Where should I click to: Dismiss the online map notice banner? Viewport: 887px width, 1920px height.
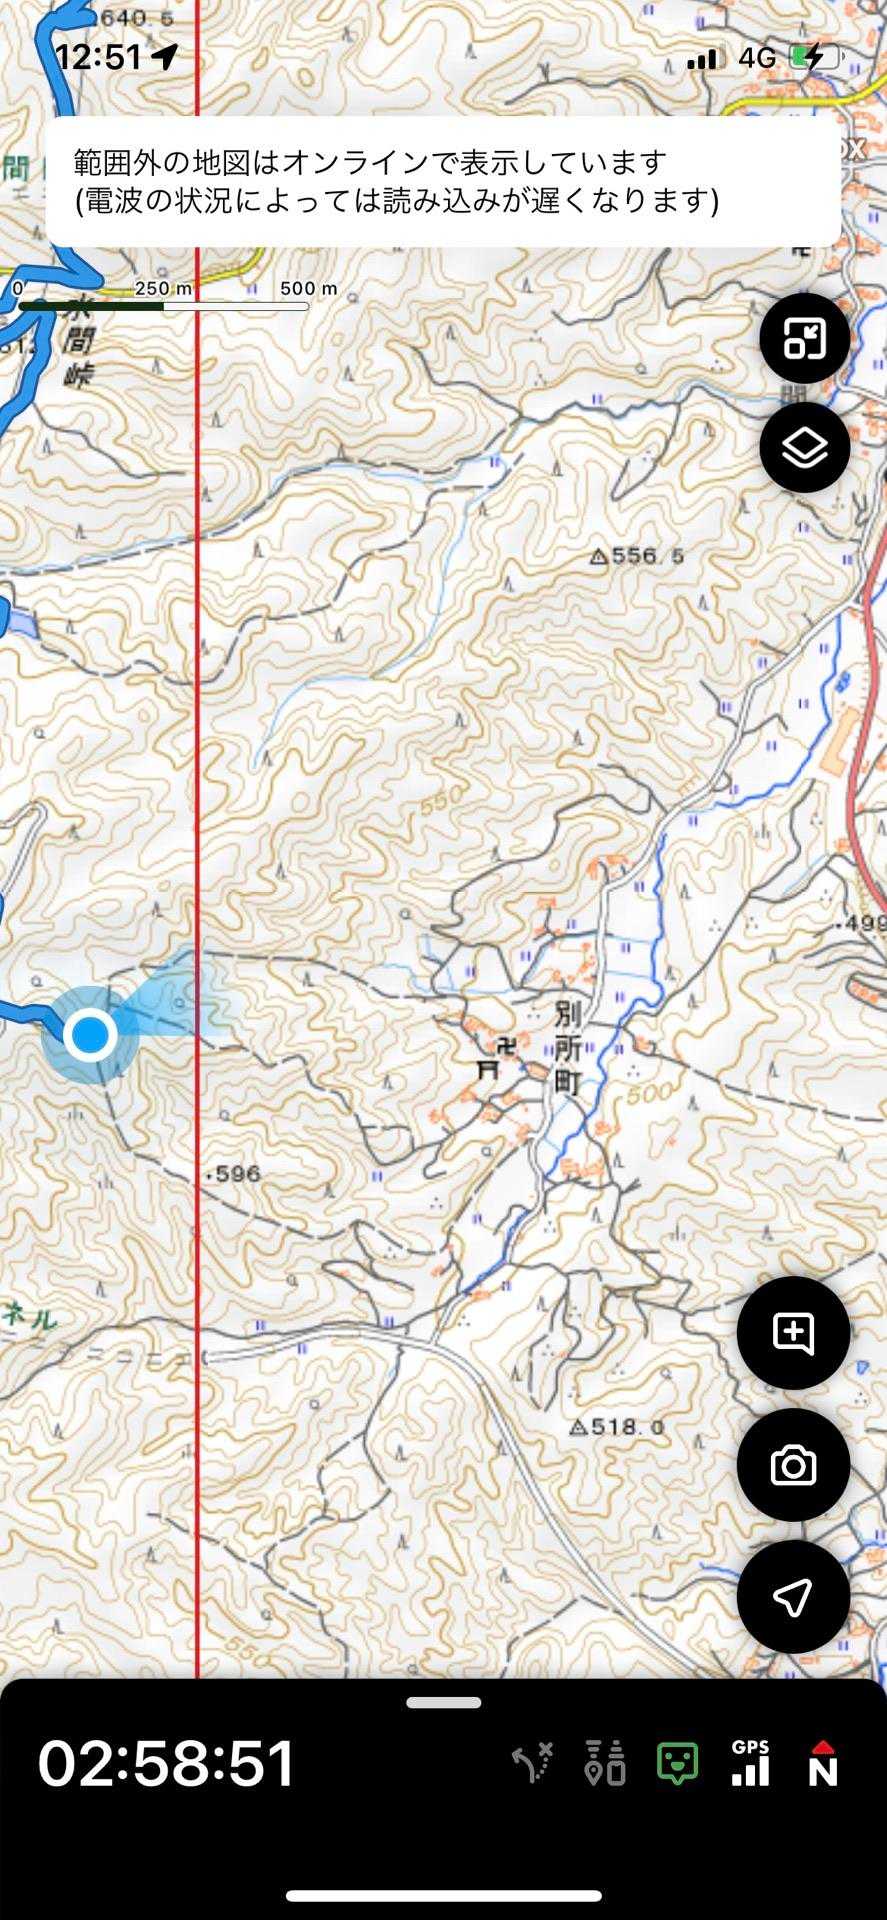click(x=443, y=181)
